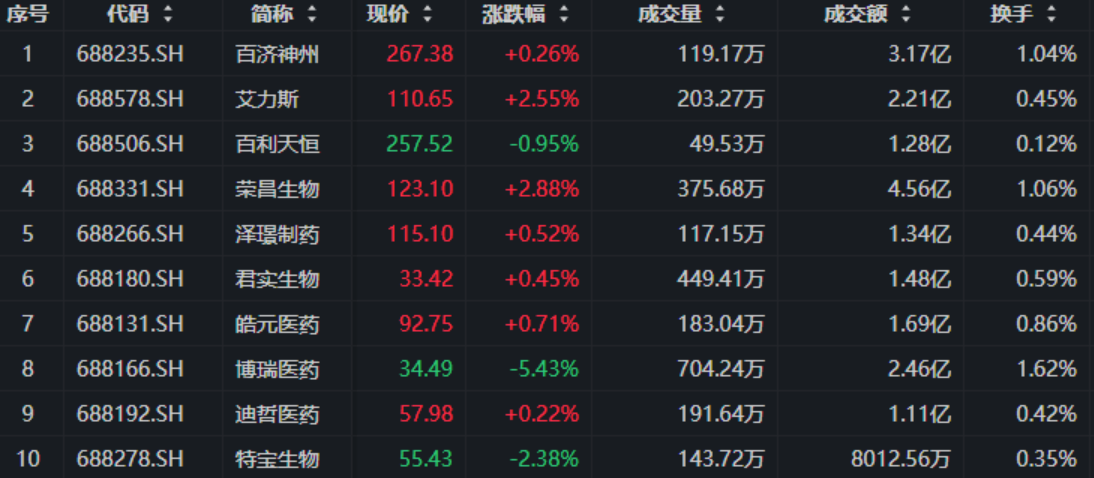Open stock code 688131.SH

(130, 324)
